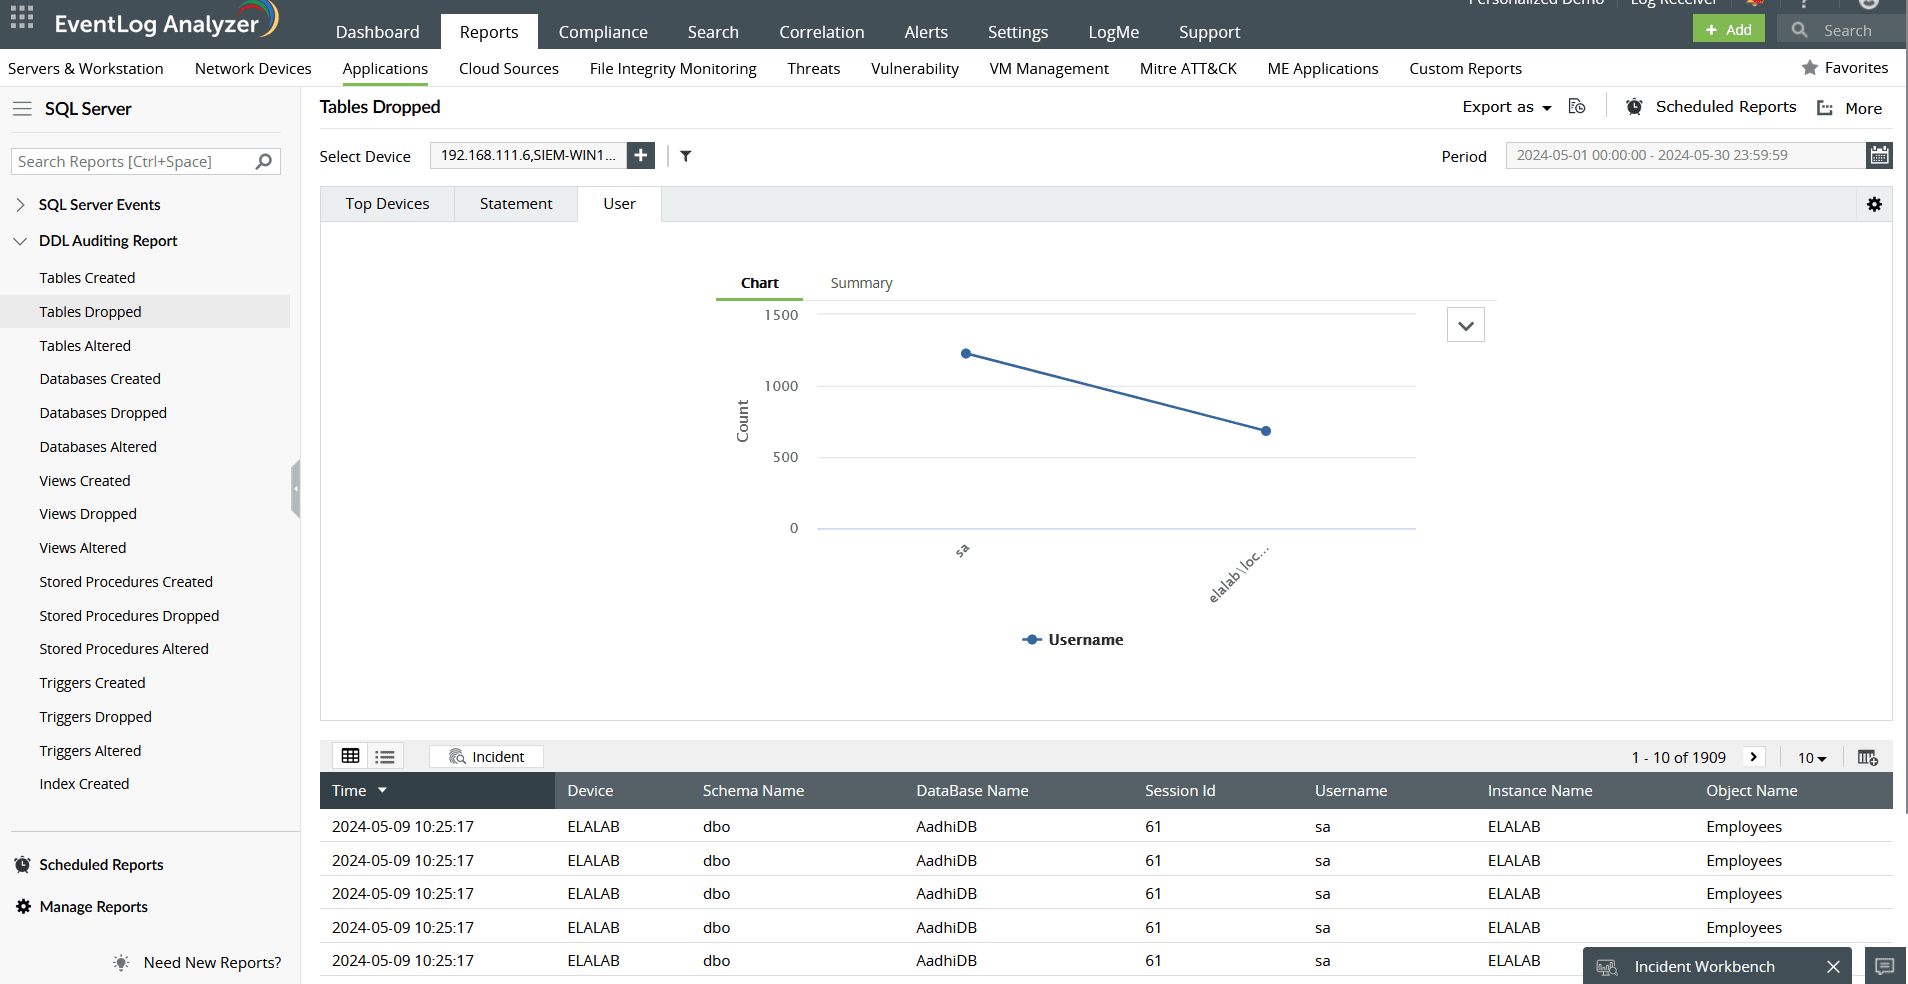The width and height of the screenshot is (1908, 984).
Task: Click the 'sa' data point on chart
Action: click(x=966, y=354)
